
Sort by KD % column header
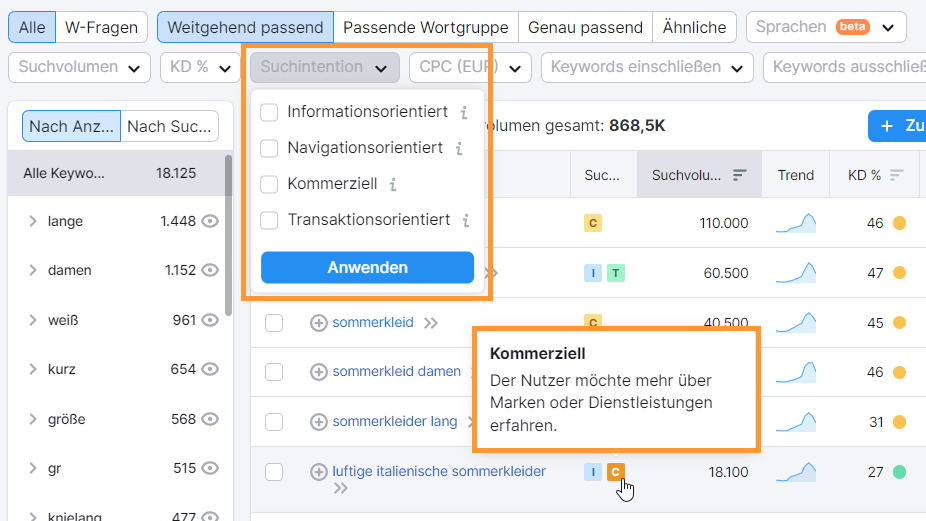[875, 175]
